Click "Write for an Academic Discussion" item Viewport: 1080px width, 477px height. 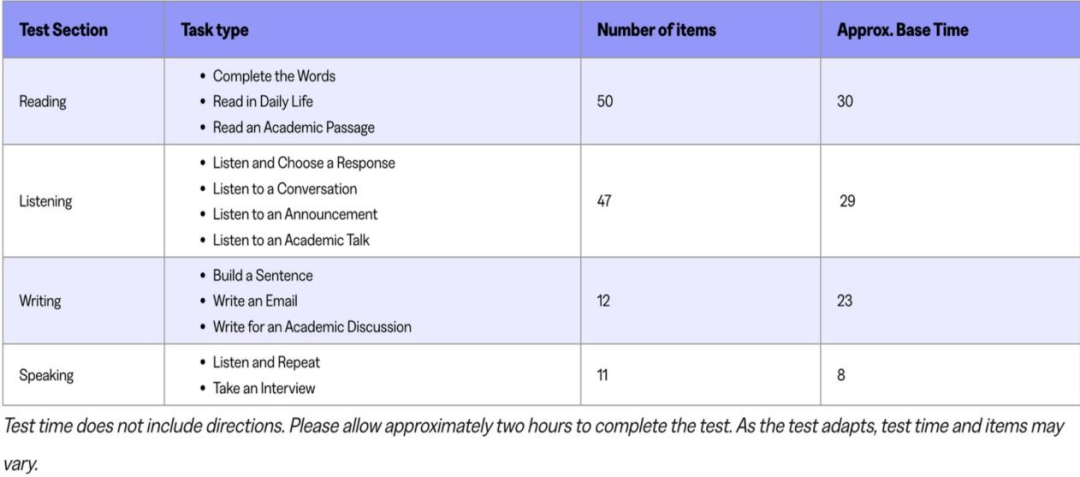pyautogui.click(x=312, y=327)
